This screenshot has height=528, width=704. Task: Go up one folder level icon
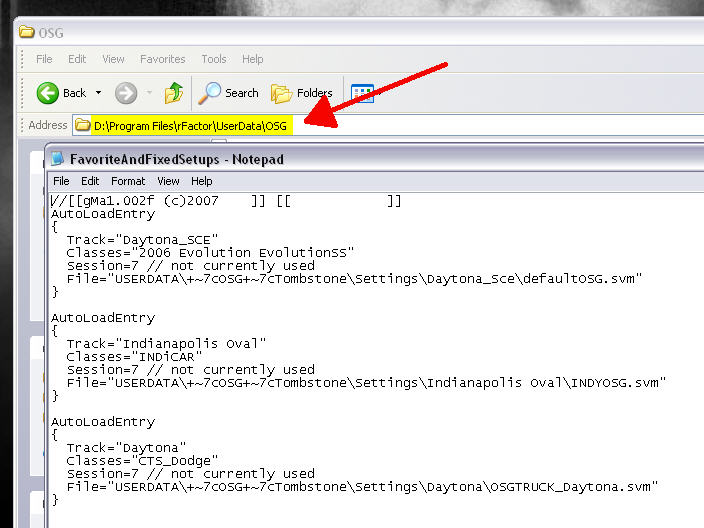pos(174,93)
